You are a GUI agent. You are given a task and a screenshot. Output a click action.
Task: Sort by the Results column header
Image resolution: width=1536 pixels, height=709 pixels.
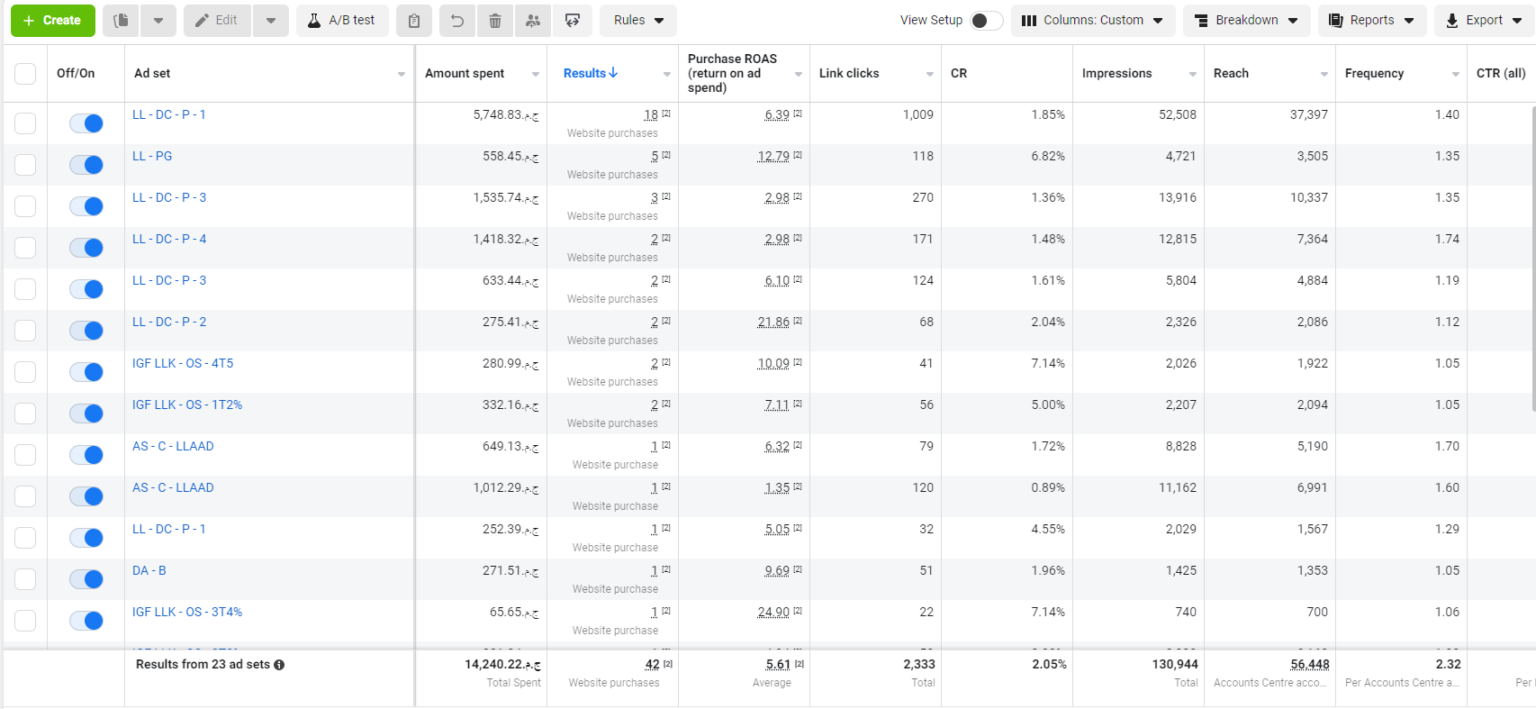click(590, 74)
